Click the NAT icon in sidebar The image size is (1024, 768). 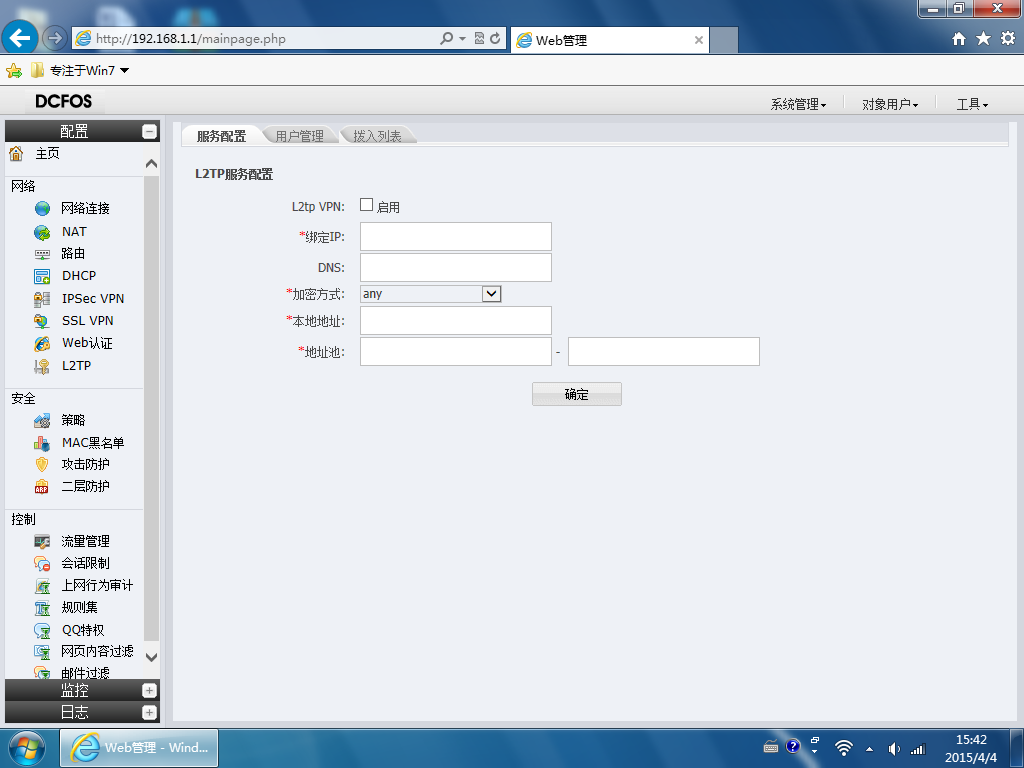pyautogui.click(x=42, y=232)
